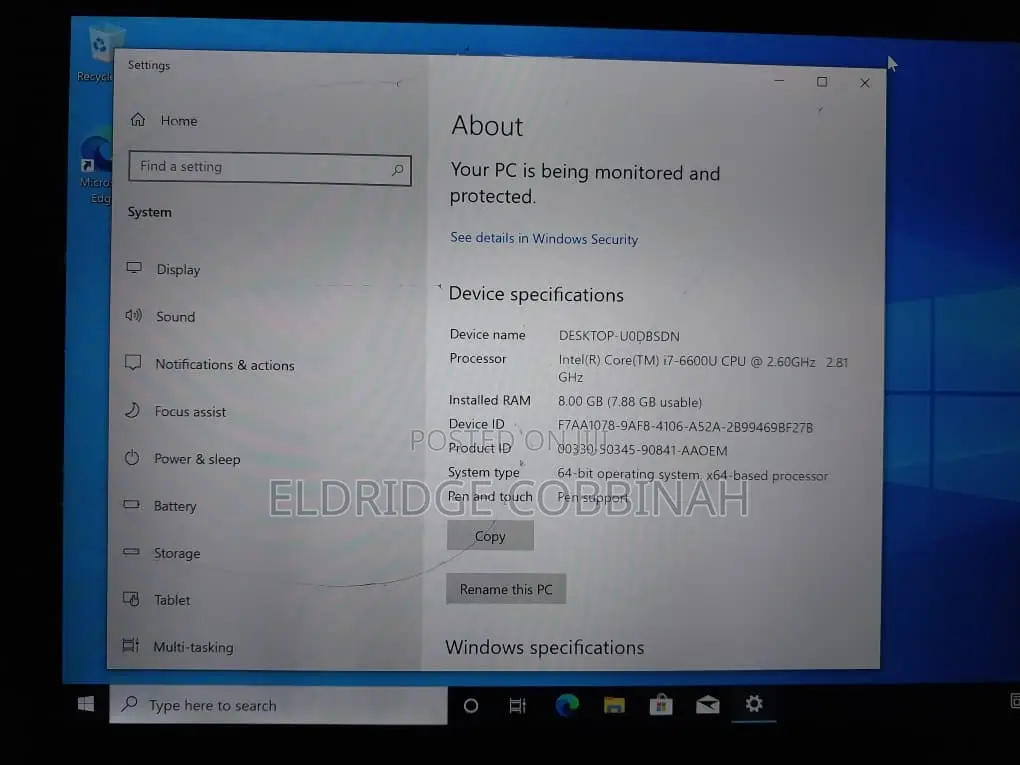Viewport: 1020px width, 765px height.
Task: Launch Microsoft Edge from taskbar
Action: point(567,705)
